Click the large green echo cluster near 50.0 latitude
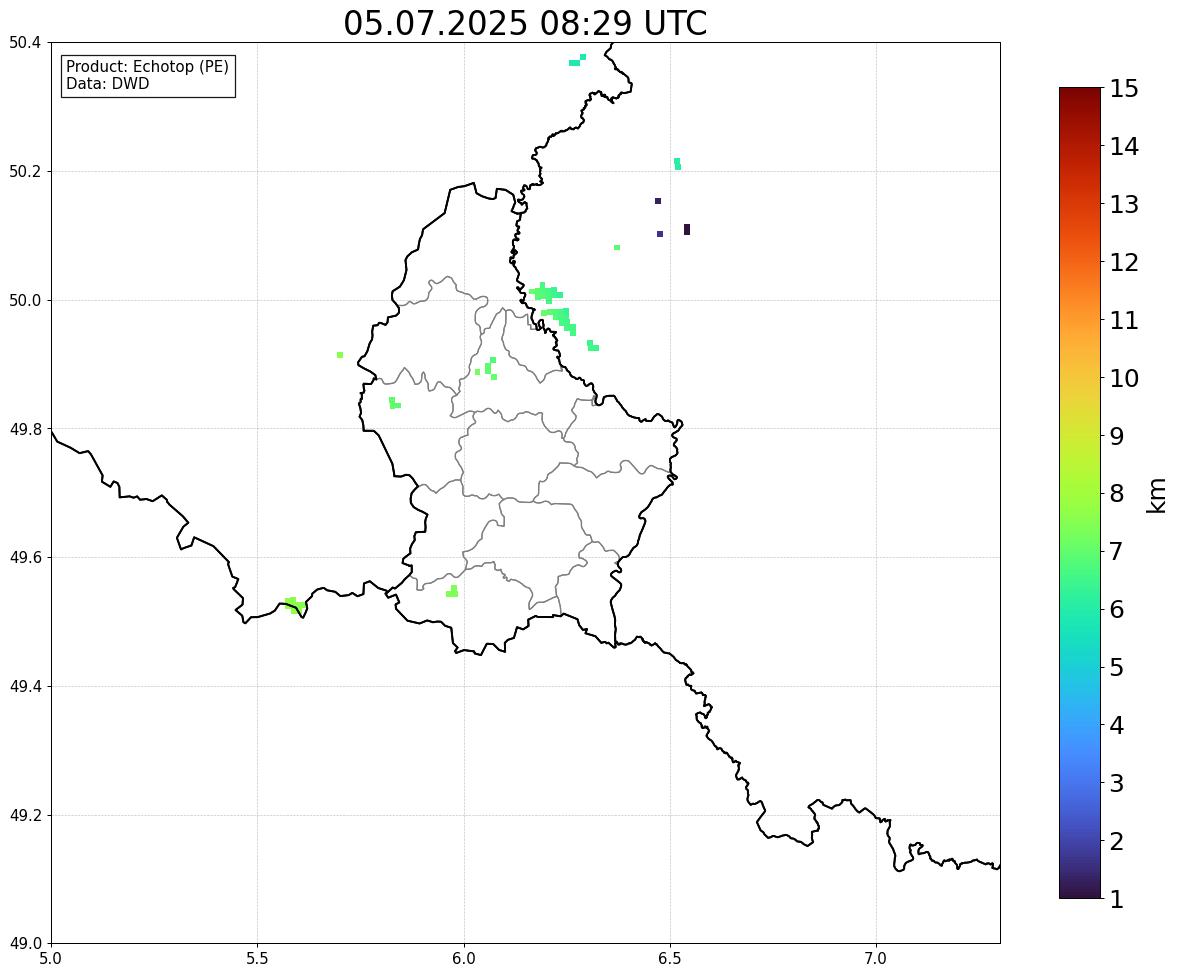 (554, 308)
